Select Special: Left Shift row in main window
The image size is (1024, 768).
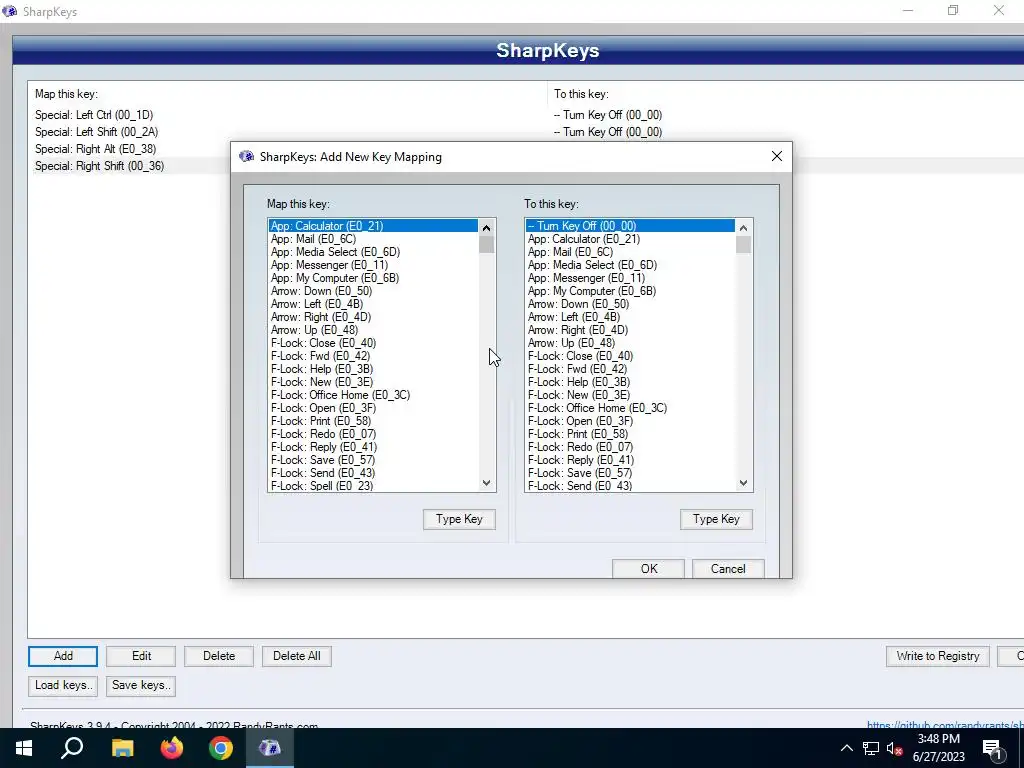pos(526,132)
